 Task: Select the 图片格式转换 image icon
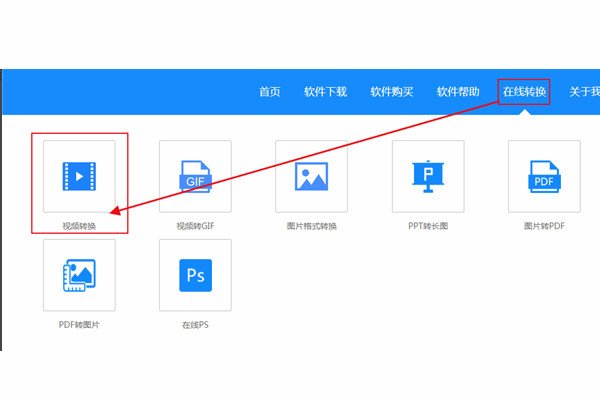coord(311,176)
